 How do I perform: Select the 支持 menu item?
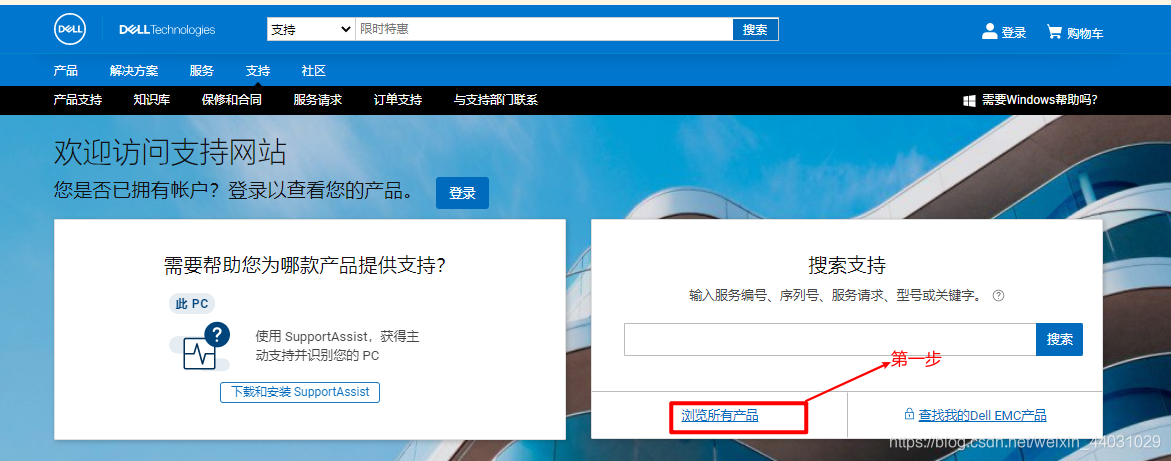258,71
